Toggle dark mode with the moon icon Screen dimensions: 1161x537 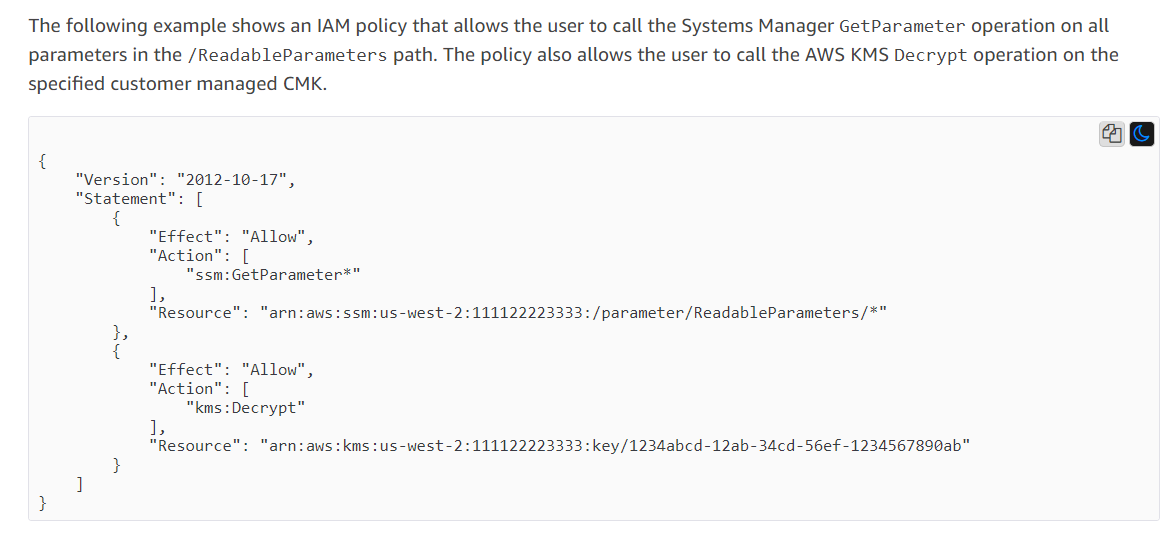tap(1141, 134)
